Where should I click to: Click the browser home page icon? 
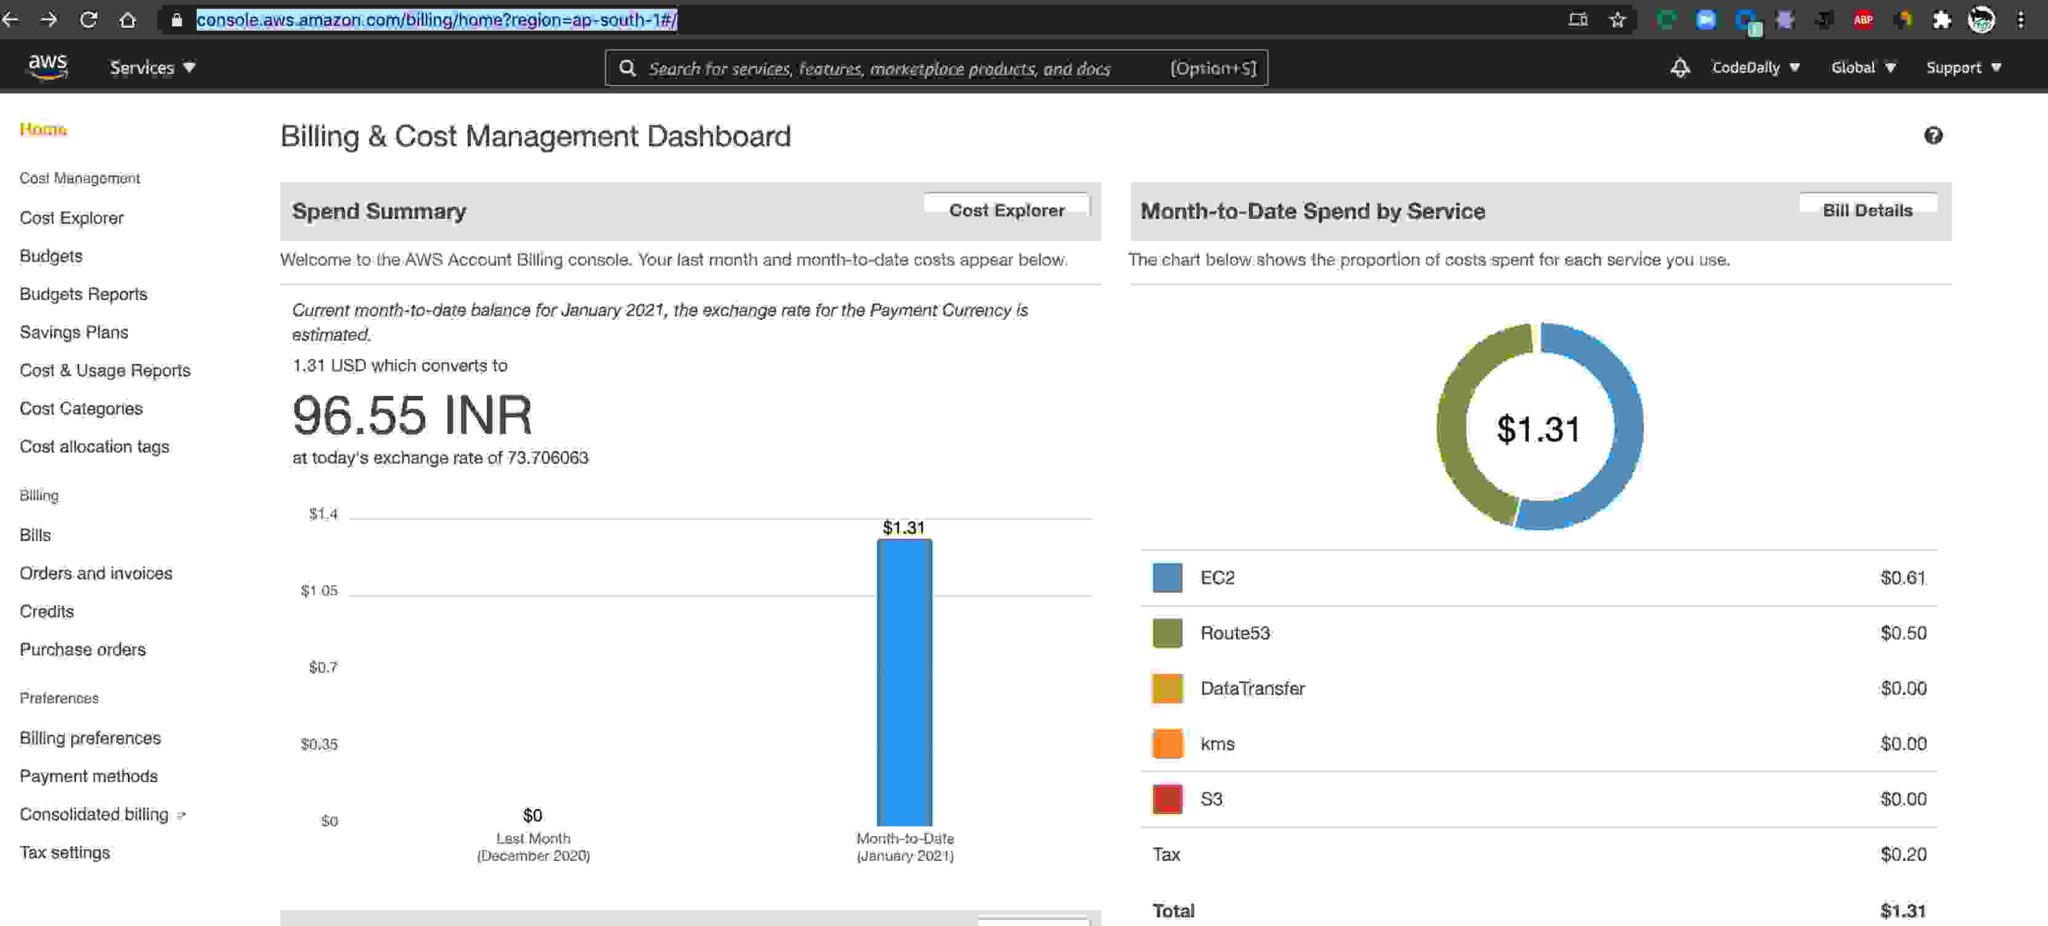[128, 20]
